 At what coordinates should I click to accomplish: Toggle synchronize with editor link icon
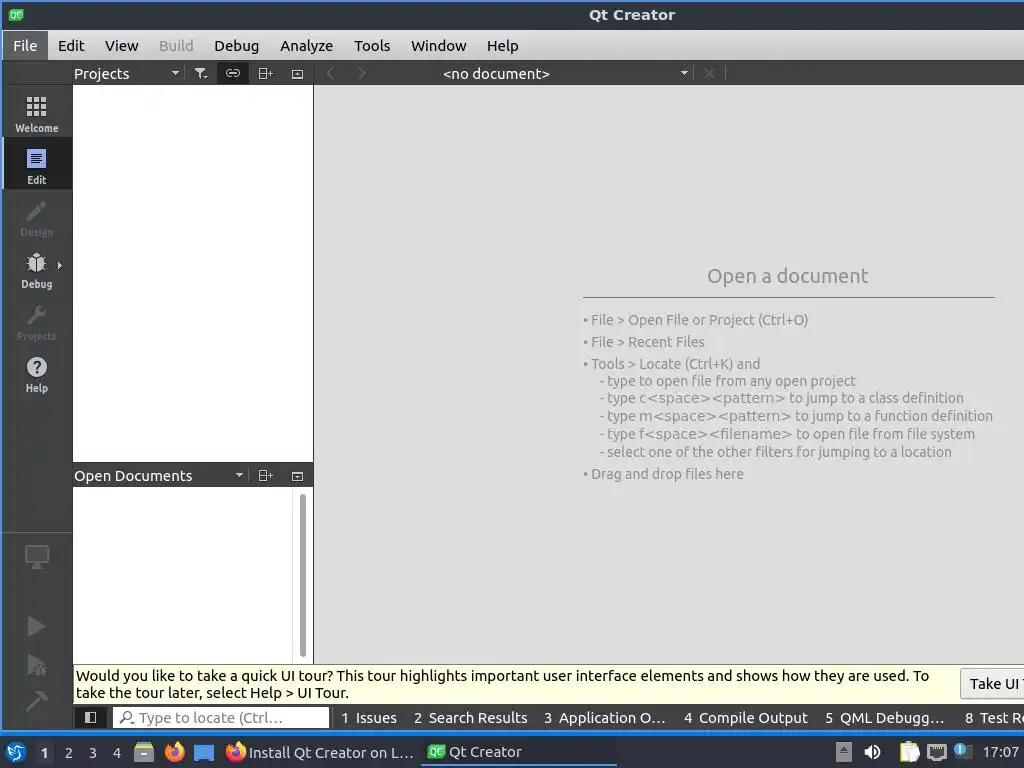point(232,74)
